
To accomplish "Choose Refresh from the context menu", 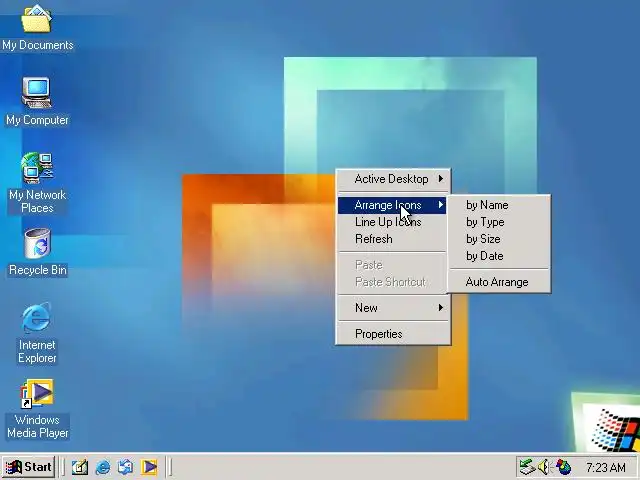I will [x=392, y=239].
